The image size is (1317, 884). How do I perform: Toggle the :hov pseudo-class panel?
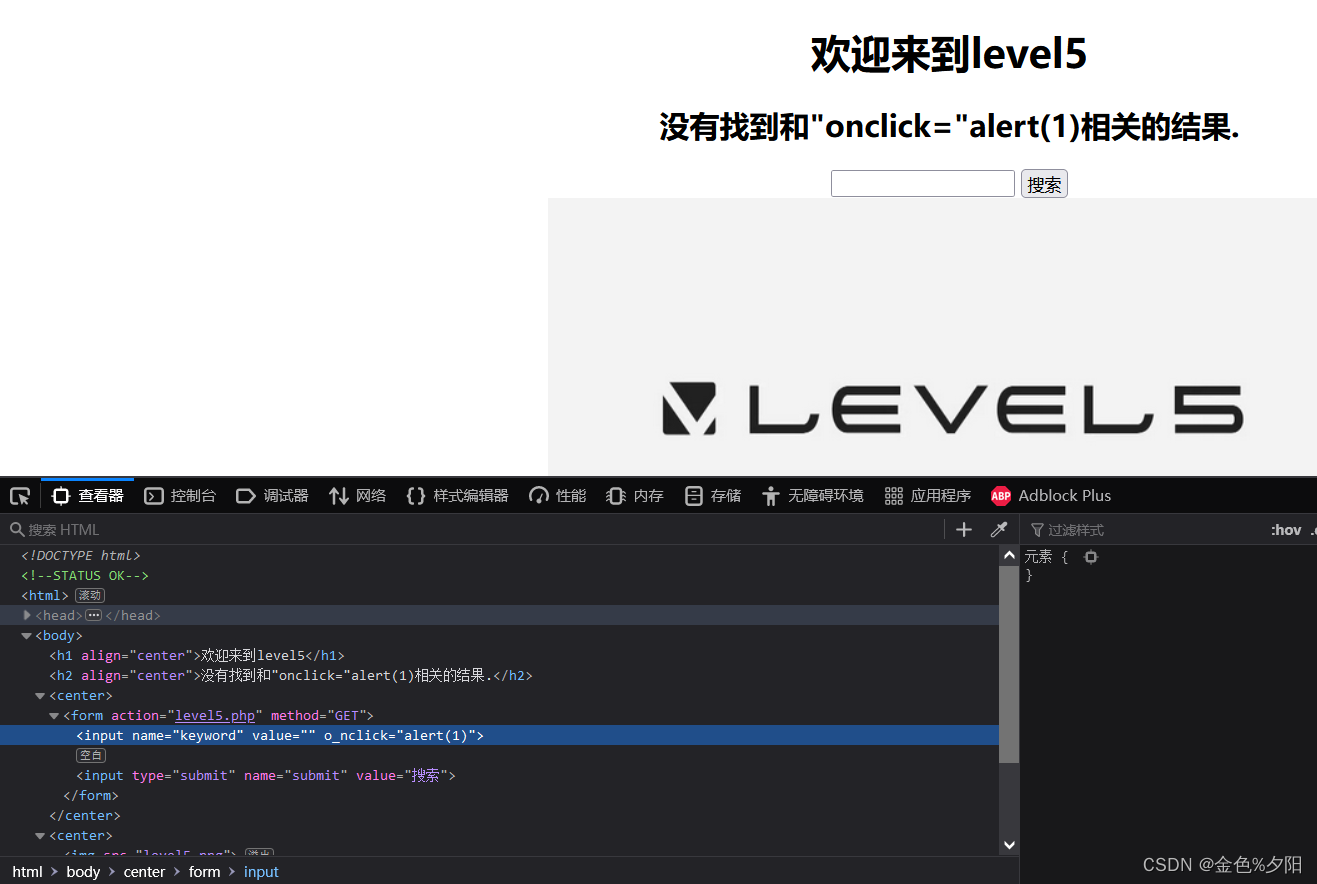pos(1286,530)
